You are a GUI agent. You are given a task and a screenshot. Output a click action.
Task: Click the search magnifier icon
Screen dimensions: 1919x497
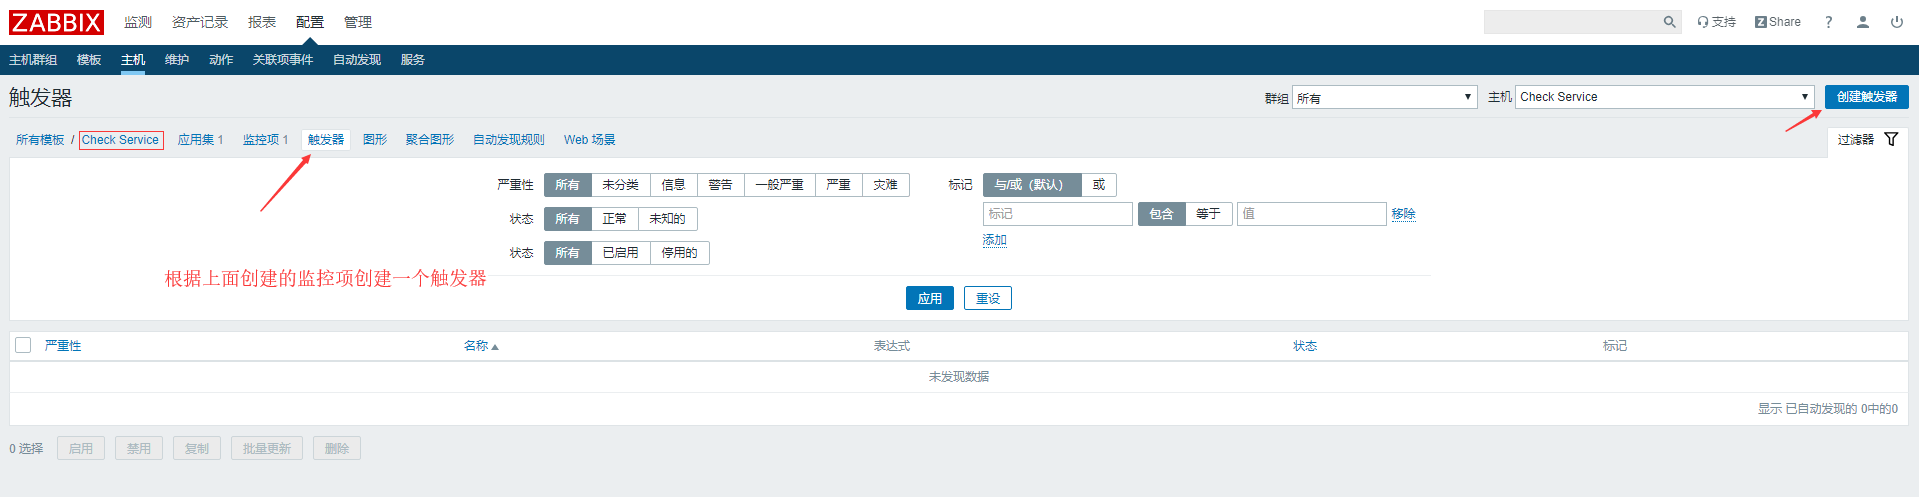[1669, 22]
